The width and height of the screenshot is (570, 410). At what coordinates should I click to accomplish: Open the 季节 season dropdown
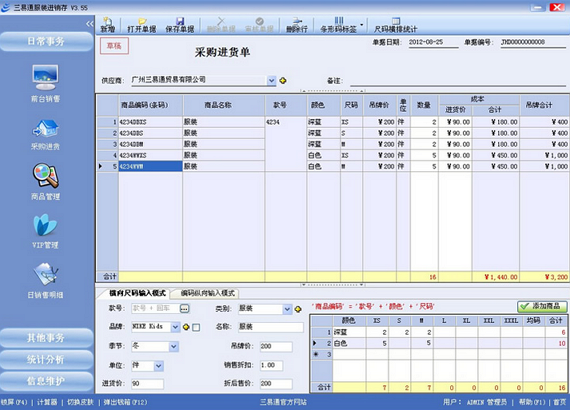click(174, 346)
